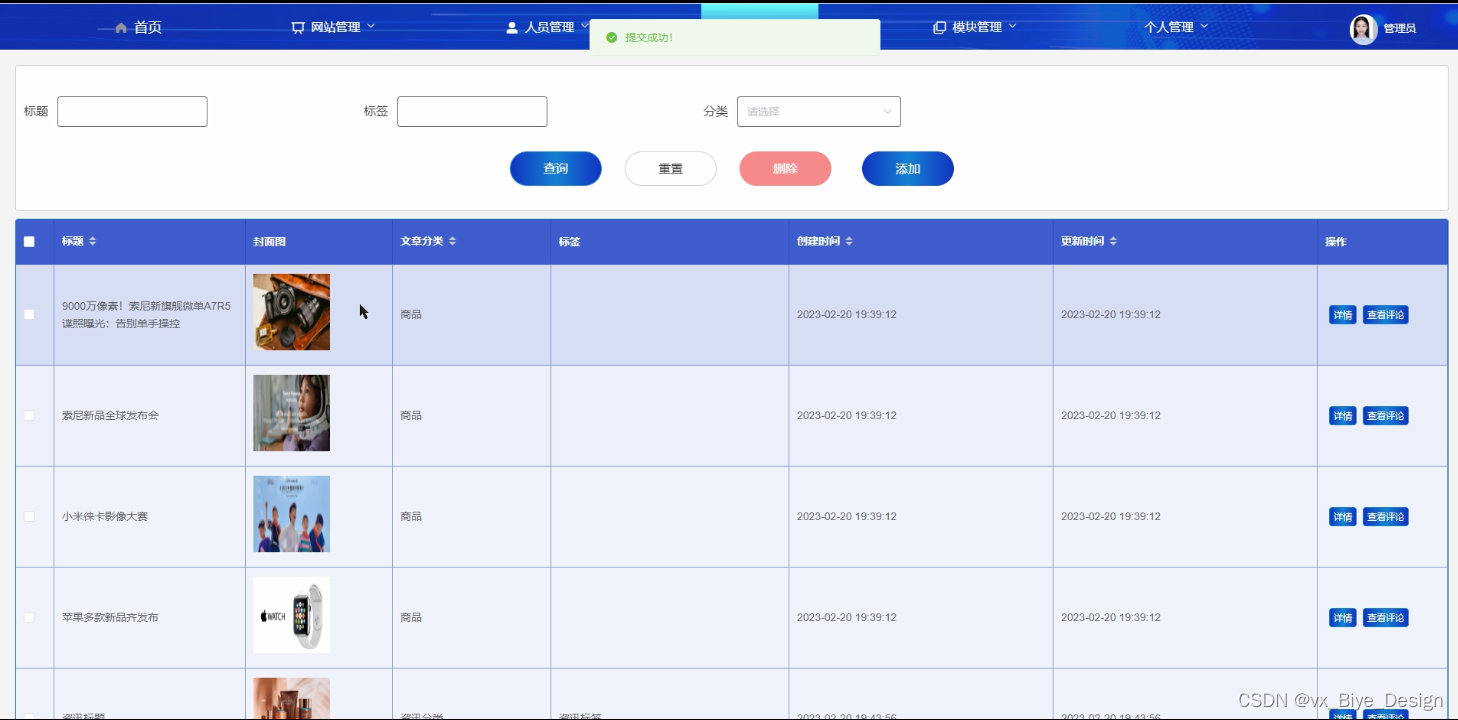The height and width of the screenshot is (720, 1458).
Task: Click 商品 category in the Sony A7R5 row
Action: tap(411, 314)
